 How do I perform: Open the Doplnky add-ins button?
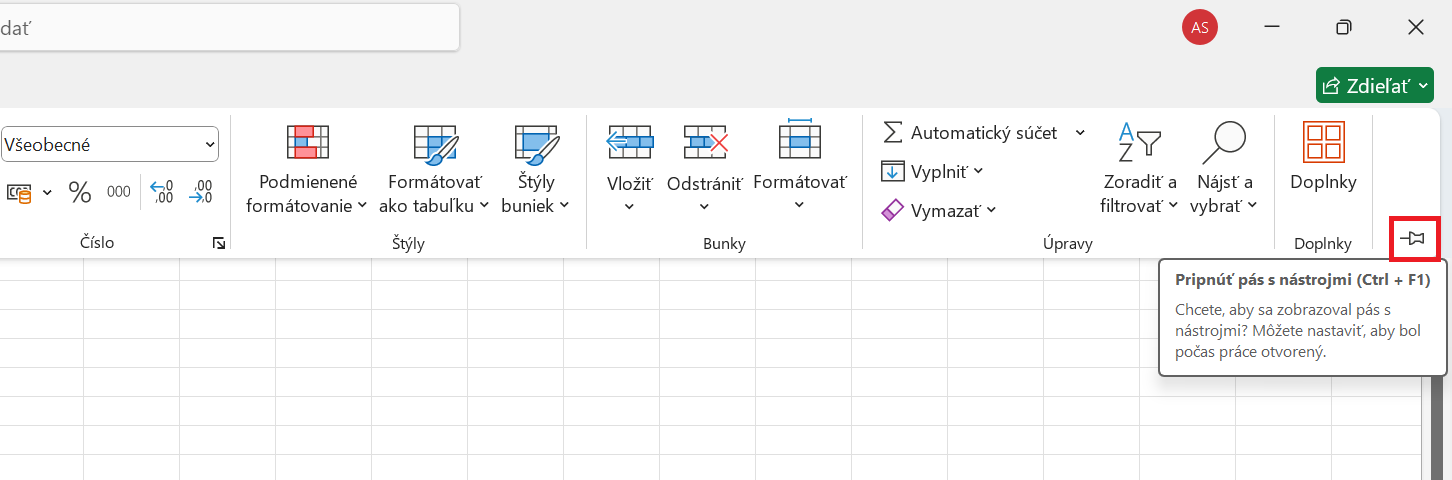[x=1323, y=157]
